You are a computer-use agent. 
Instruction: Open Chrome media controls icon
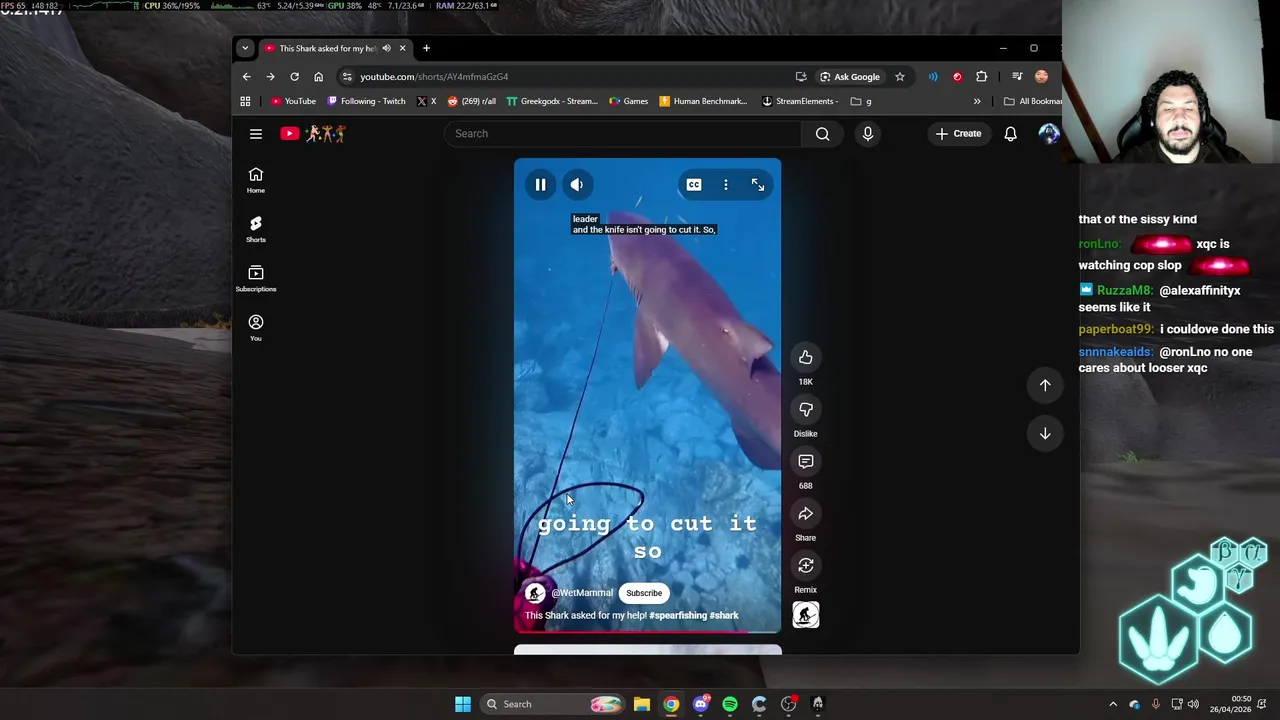(x=1016, y=76)
